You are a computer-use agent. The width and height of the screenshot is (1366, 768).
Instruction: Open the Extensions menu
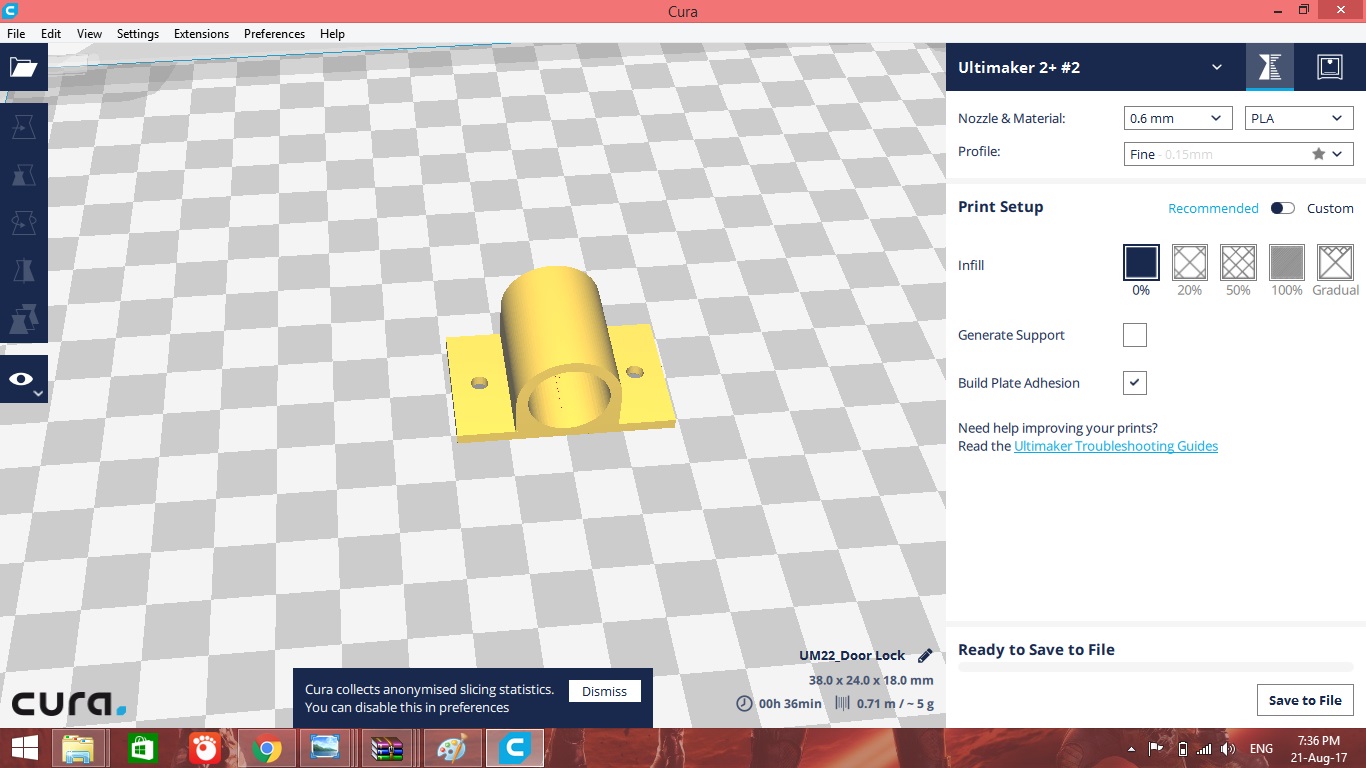201,33
